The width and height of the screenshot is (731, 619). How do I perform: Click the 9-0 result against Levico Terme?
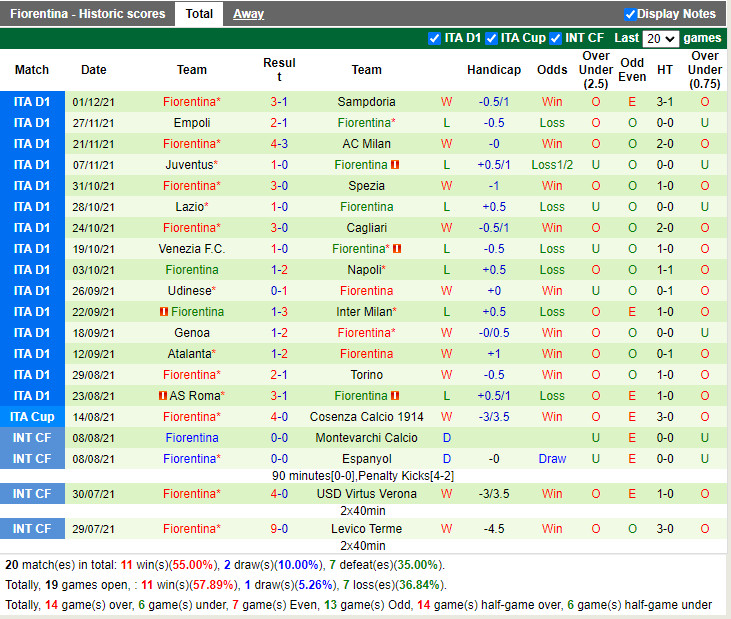(279, 529)
